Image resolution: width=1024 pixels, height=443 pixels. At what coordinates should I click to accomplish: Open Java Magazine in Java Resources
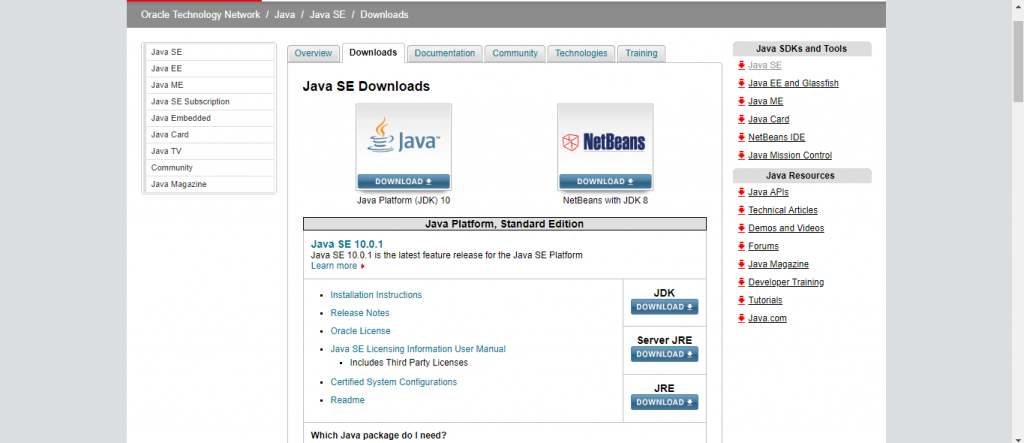coord(778,265)
